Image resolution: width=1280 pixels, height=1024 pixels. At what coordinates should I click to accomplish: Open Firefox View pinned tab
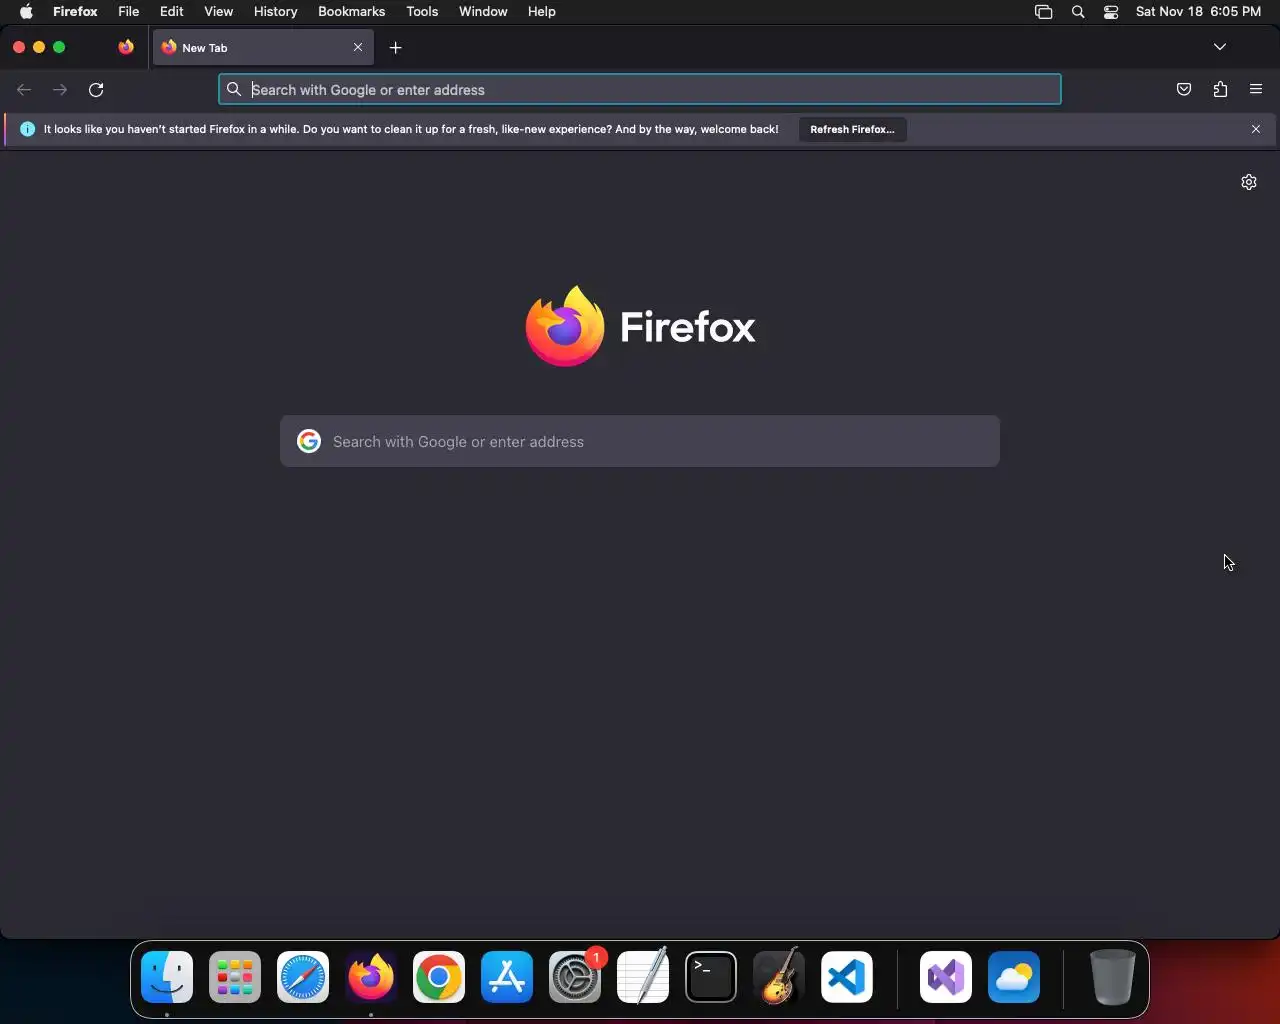coord(126,47)
